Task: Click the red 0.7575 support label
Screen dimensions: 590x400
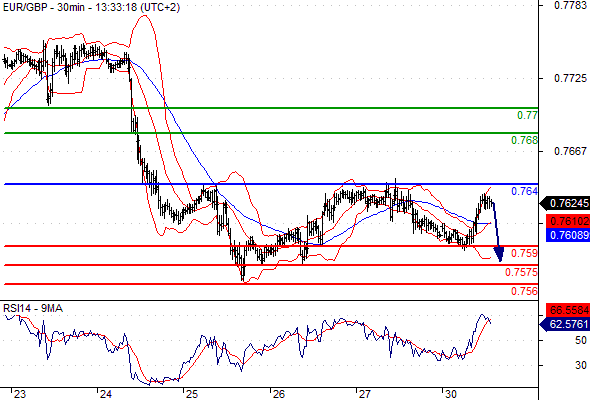Action: pyautogui.click(x=521, y=272)
